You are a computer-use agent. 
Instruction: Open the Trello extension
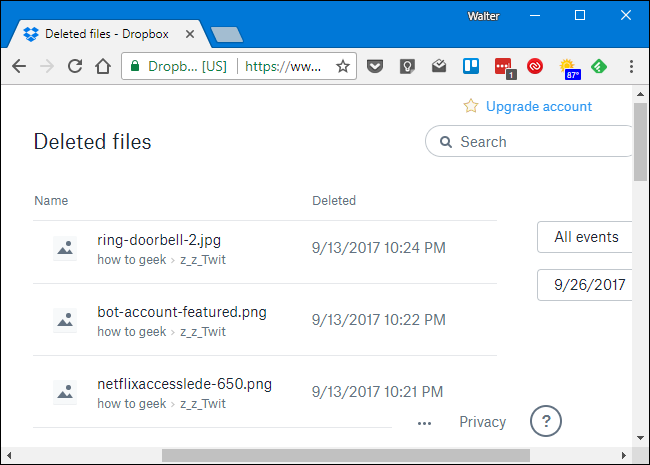(x=472, y=67)
